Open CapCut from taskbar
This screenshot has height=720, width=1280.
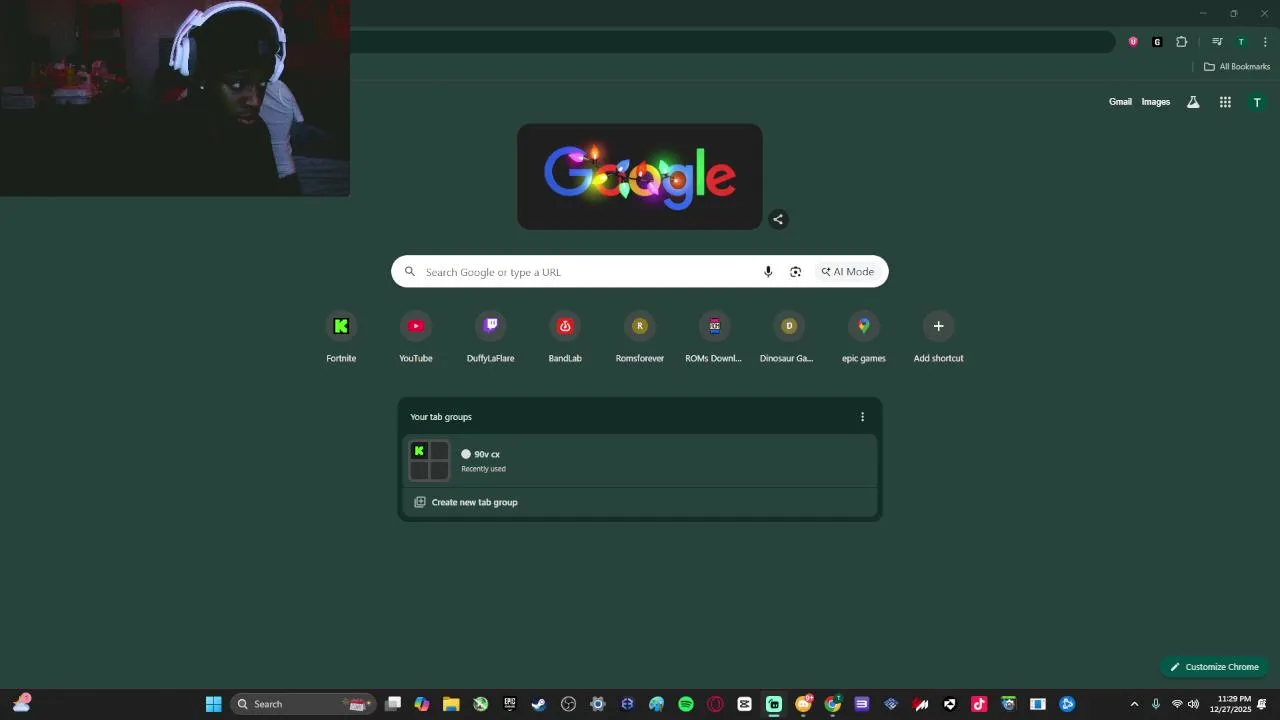point(744,704)
